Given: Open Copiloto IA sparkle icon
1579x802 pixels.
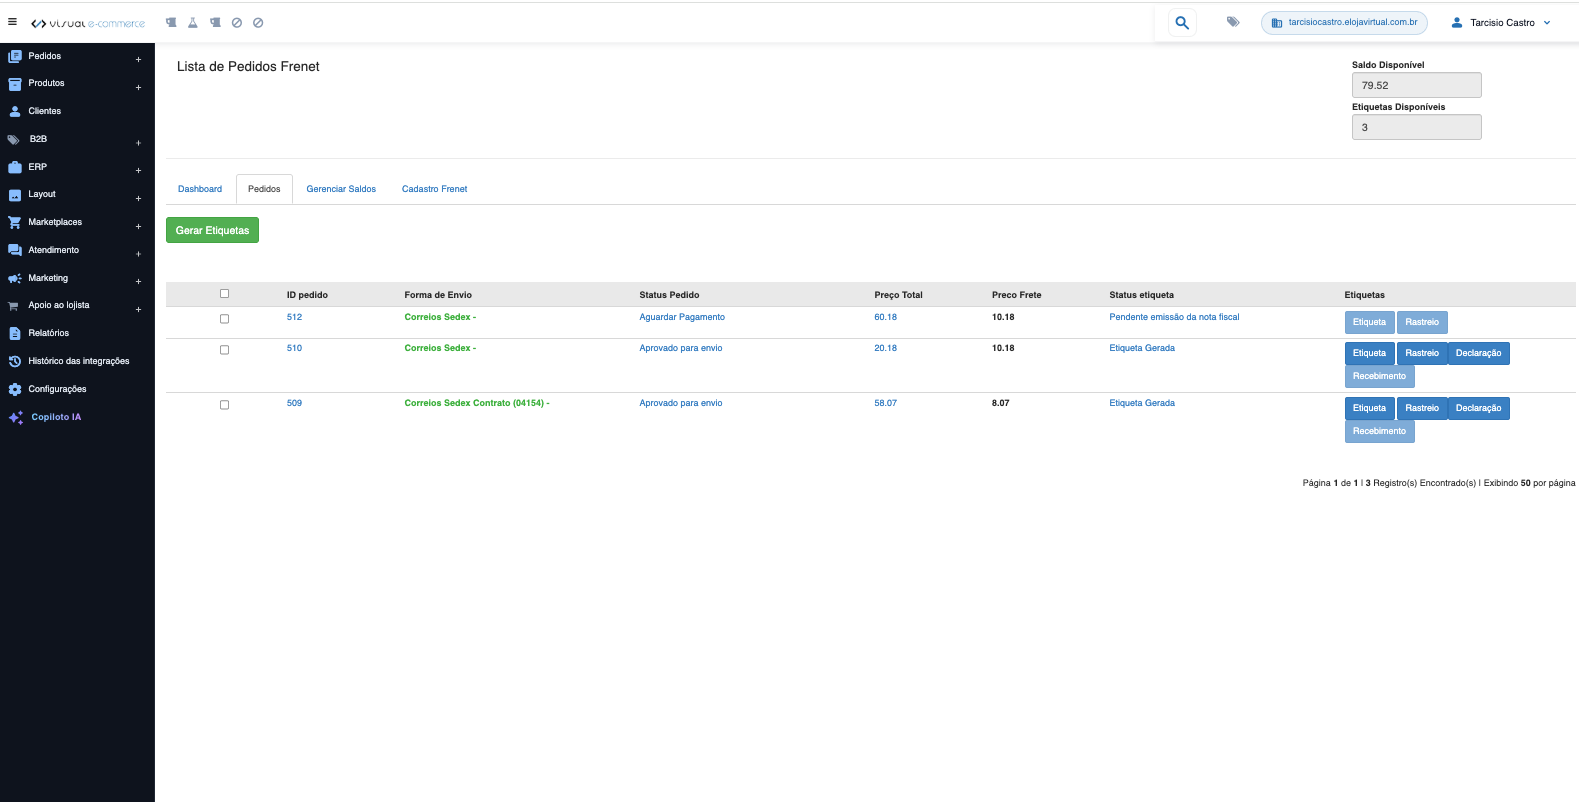Looking at the screenshot, I should 16,418.
